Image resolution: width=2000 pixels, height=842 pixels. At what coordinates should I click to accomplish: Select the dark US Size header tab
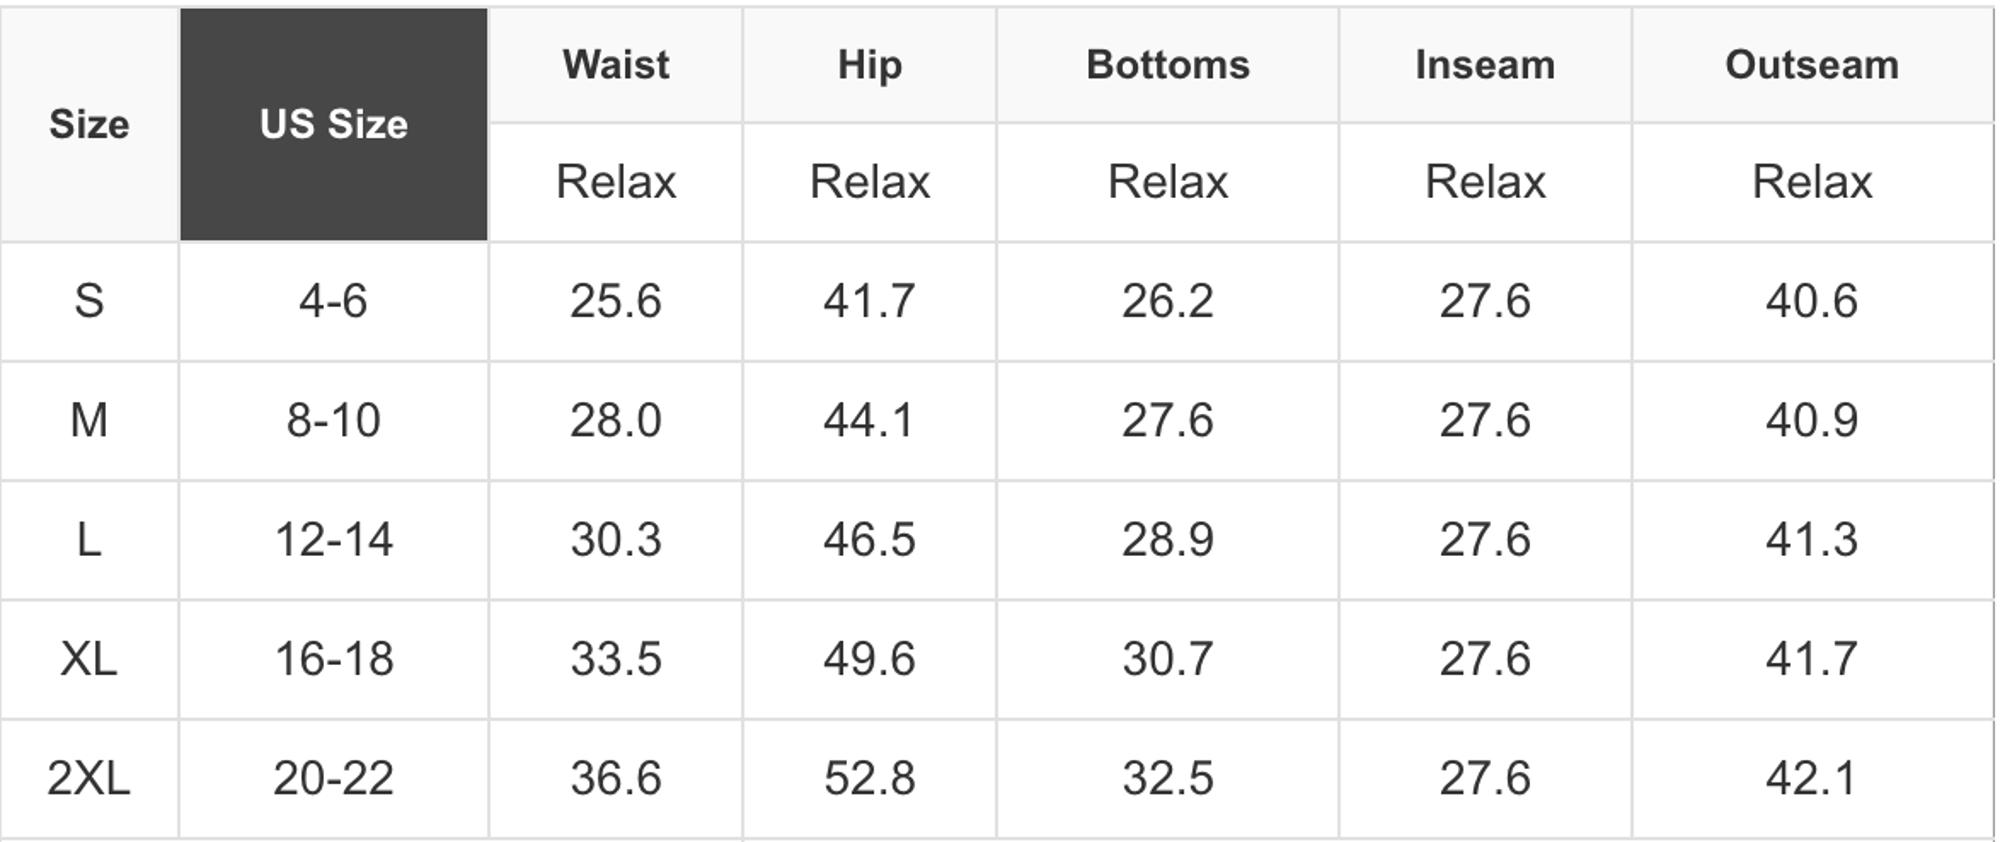pos(334,125)
